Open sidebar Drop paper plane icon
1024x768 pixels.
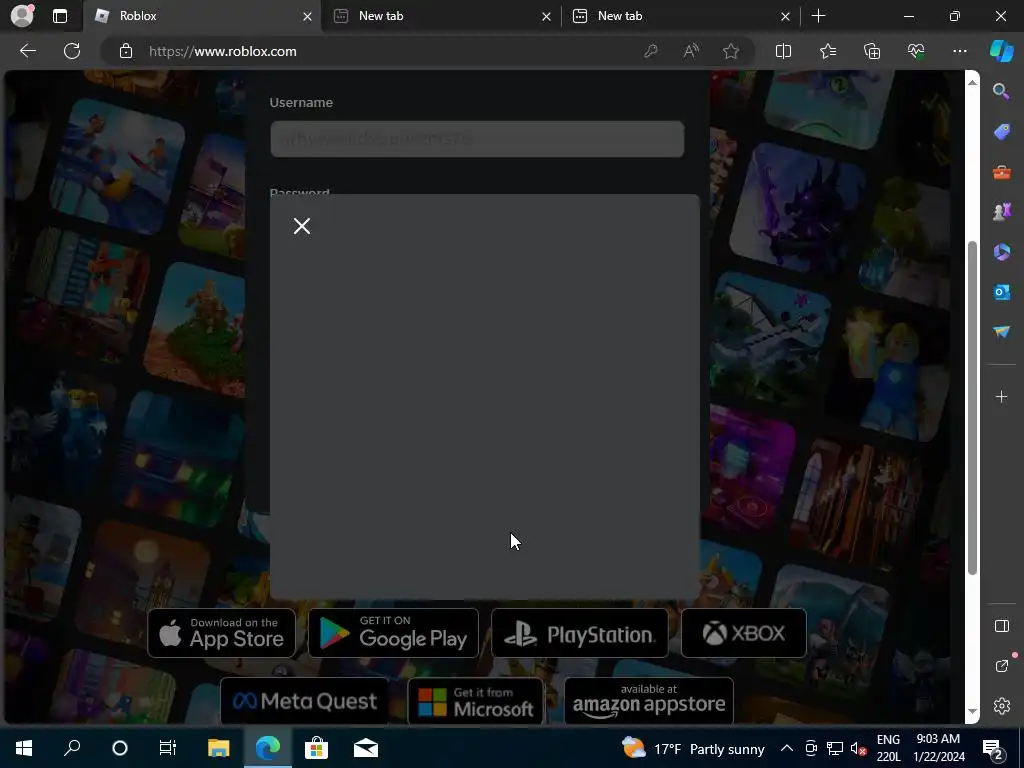1001,332
